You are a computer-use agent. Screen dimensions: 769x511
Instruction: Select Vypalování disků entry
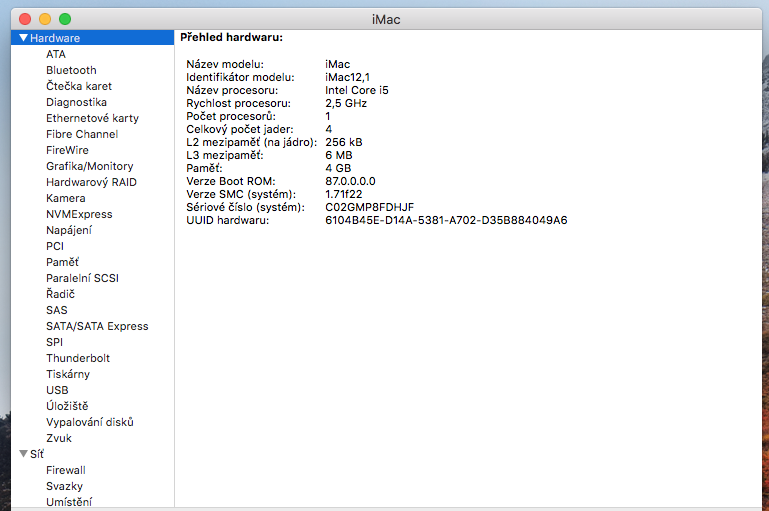90,422
